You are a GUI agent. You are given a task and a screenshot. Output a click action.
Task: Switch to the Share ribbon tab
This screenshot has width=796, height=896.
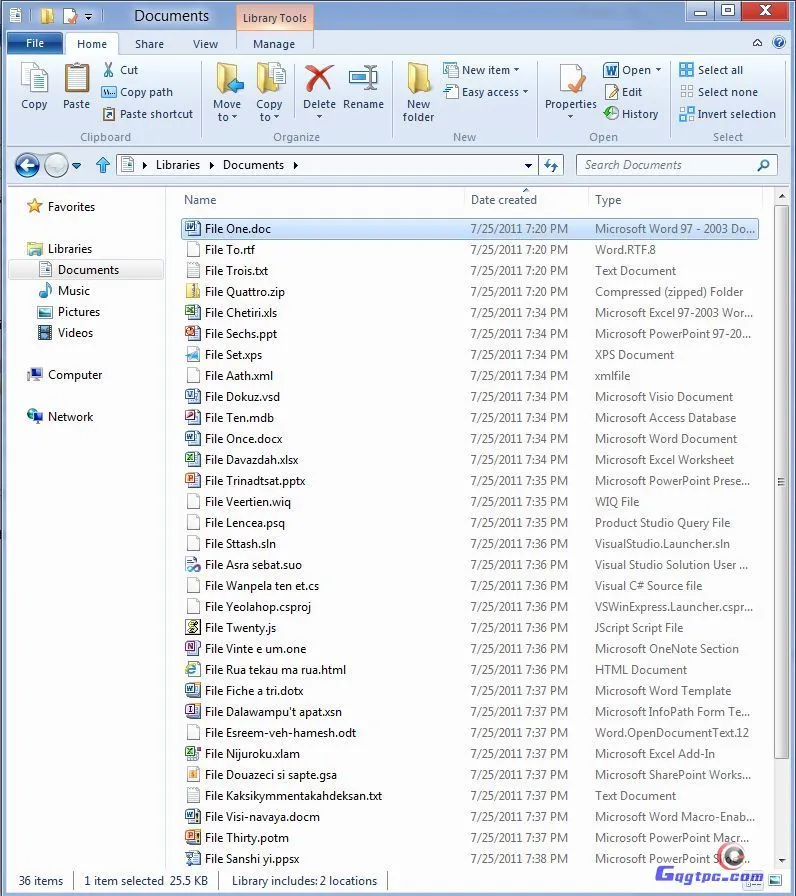150,44
